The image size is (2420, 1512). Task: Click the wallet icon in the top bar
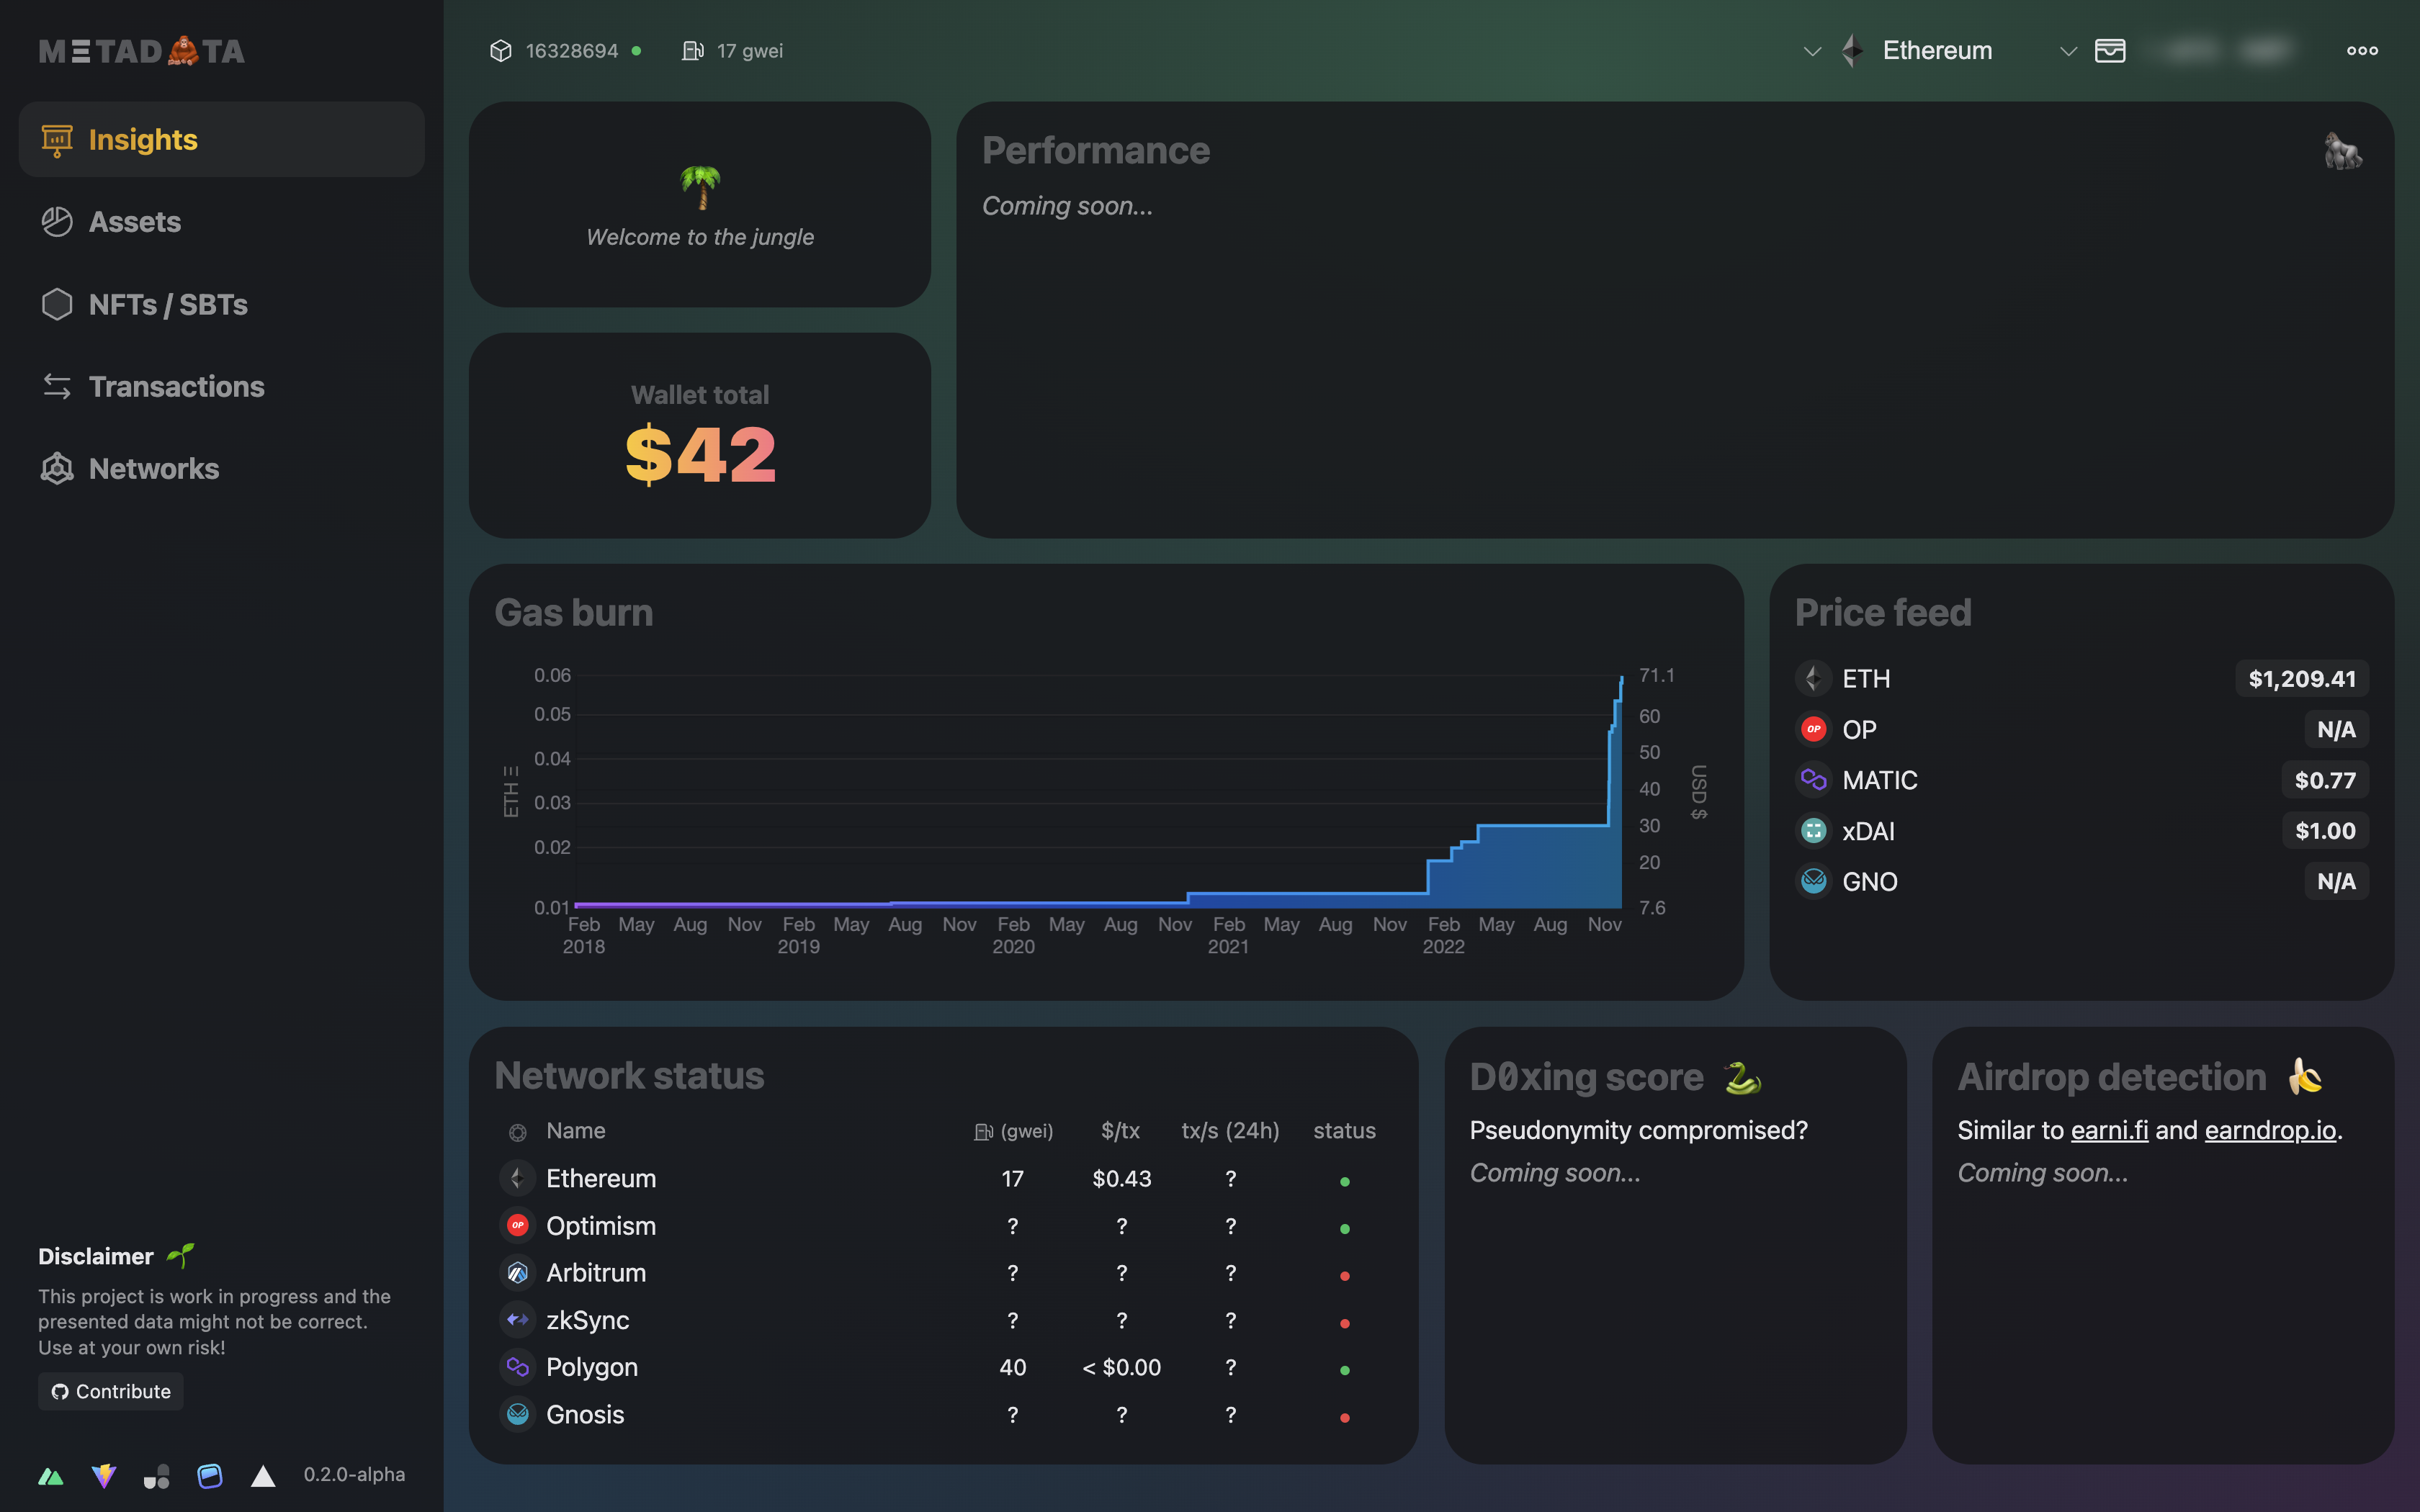point(2110,50)
